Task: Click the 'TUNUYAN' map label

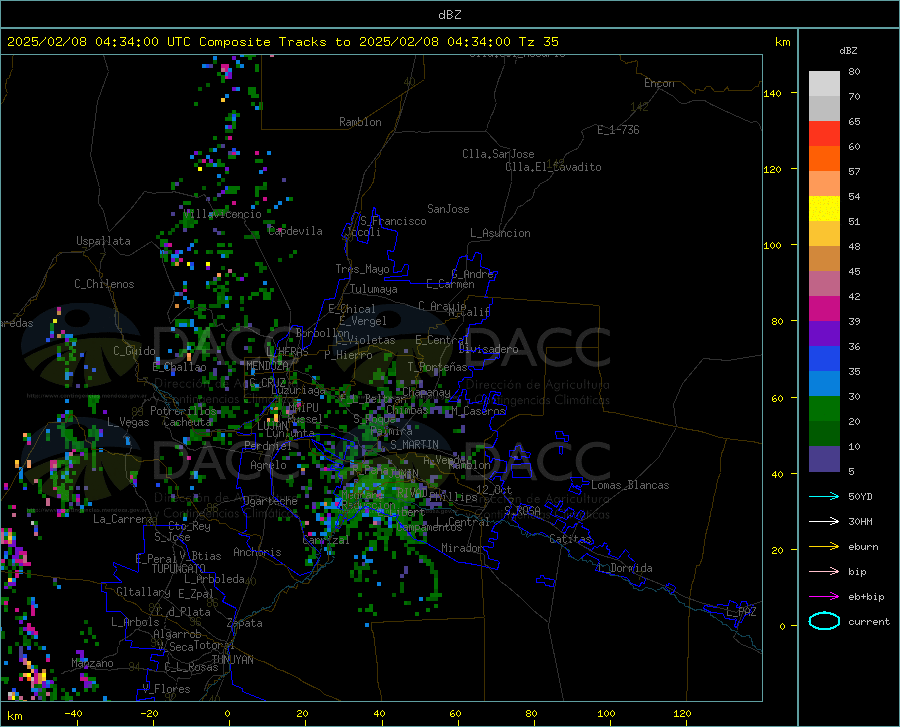Action: coord(232,659)
